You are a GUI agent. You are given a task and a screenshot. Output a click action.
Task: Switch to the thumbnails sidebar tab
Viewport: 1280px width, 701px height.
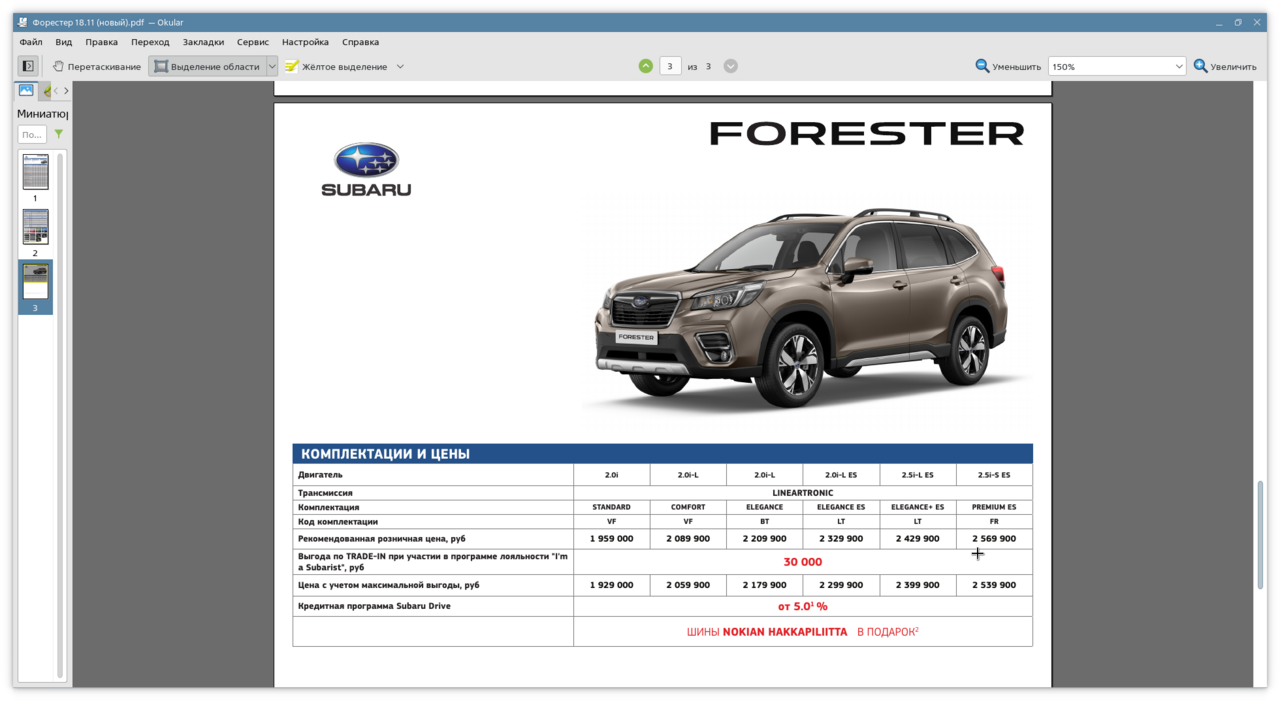coord(26,91)
